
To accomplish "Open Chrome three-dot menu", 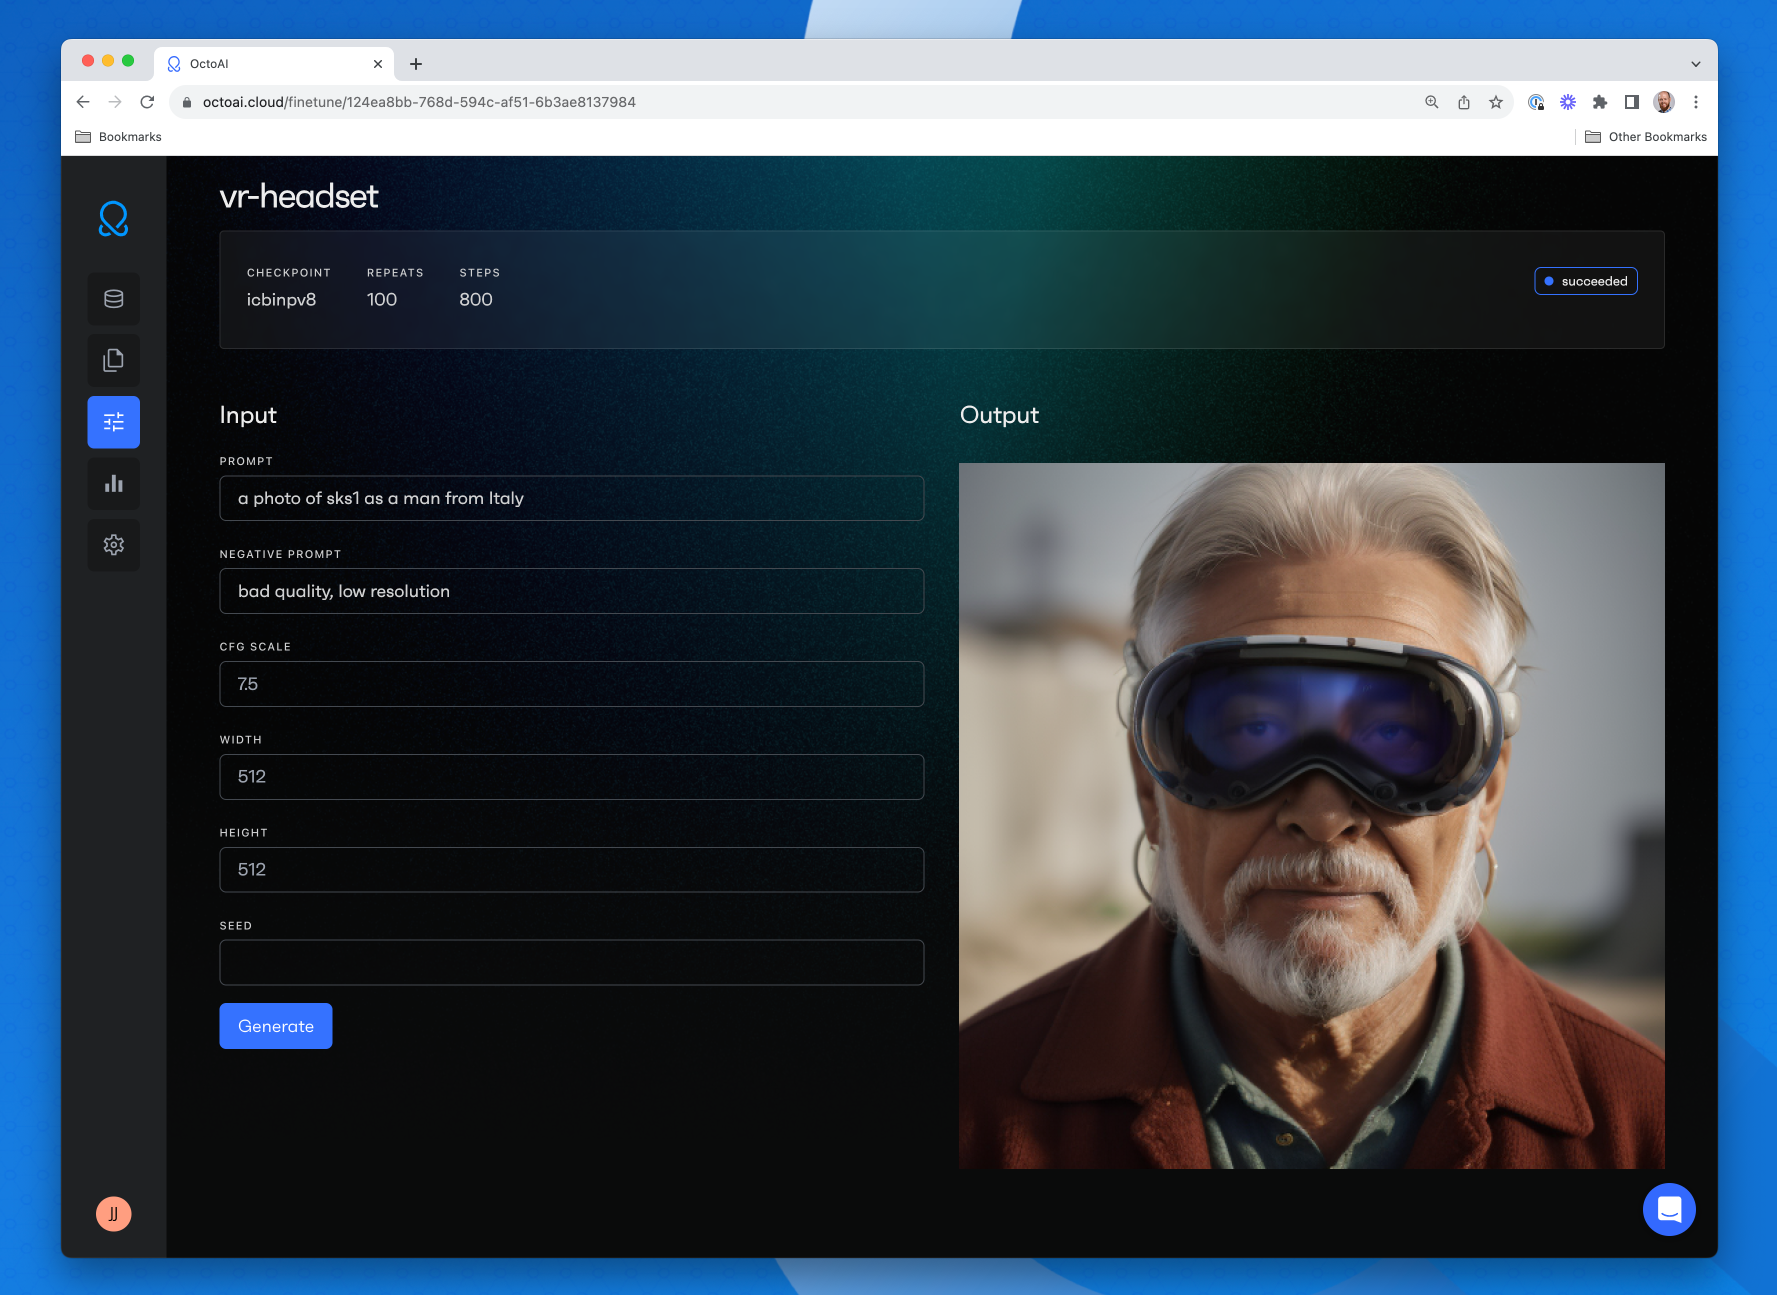I will pyautogui.click(x=1695, y=102).
